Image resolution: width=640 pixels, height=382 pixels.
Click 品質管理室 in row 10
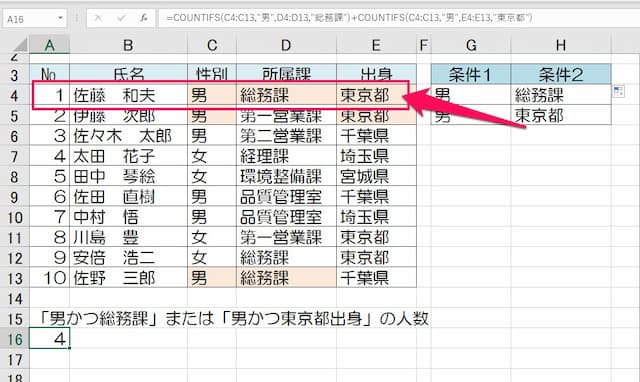[x=286, y=217]
